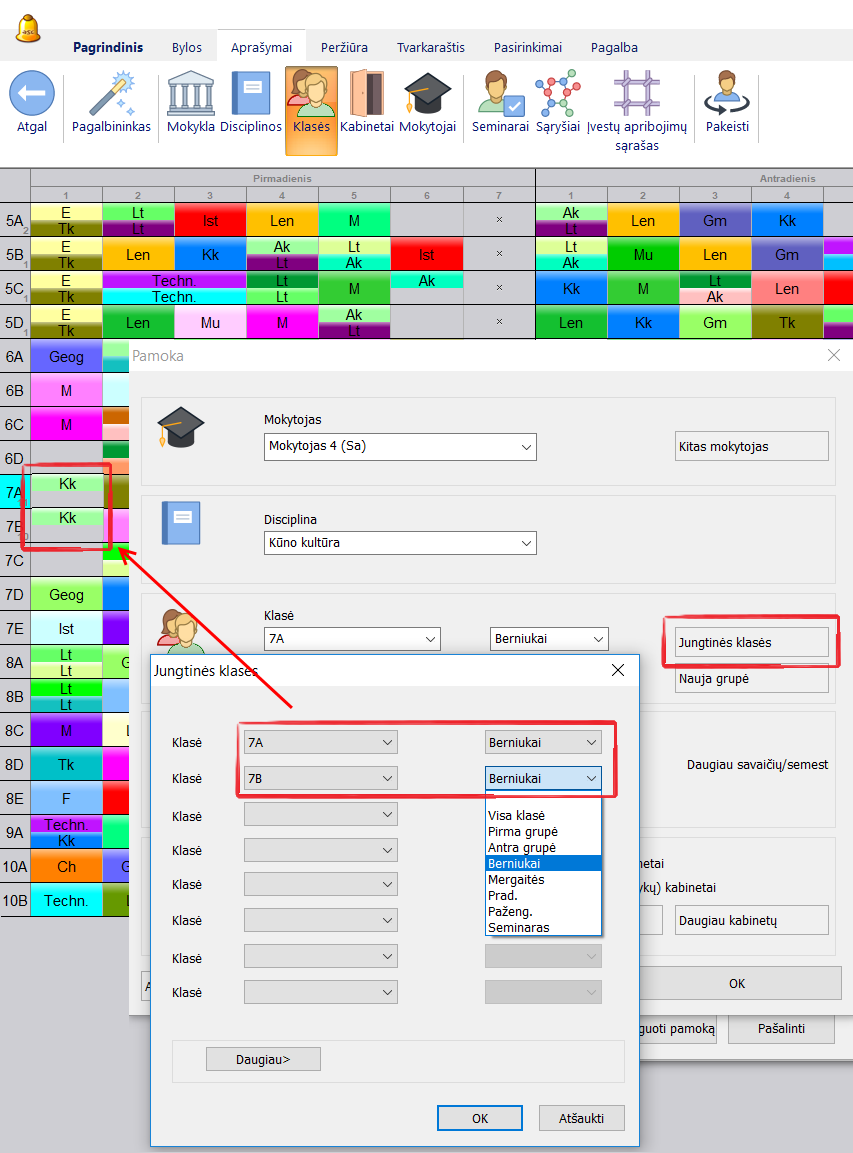
Task: Open the Peržiūra tab
Action: point(344,47)
